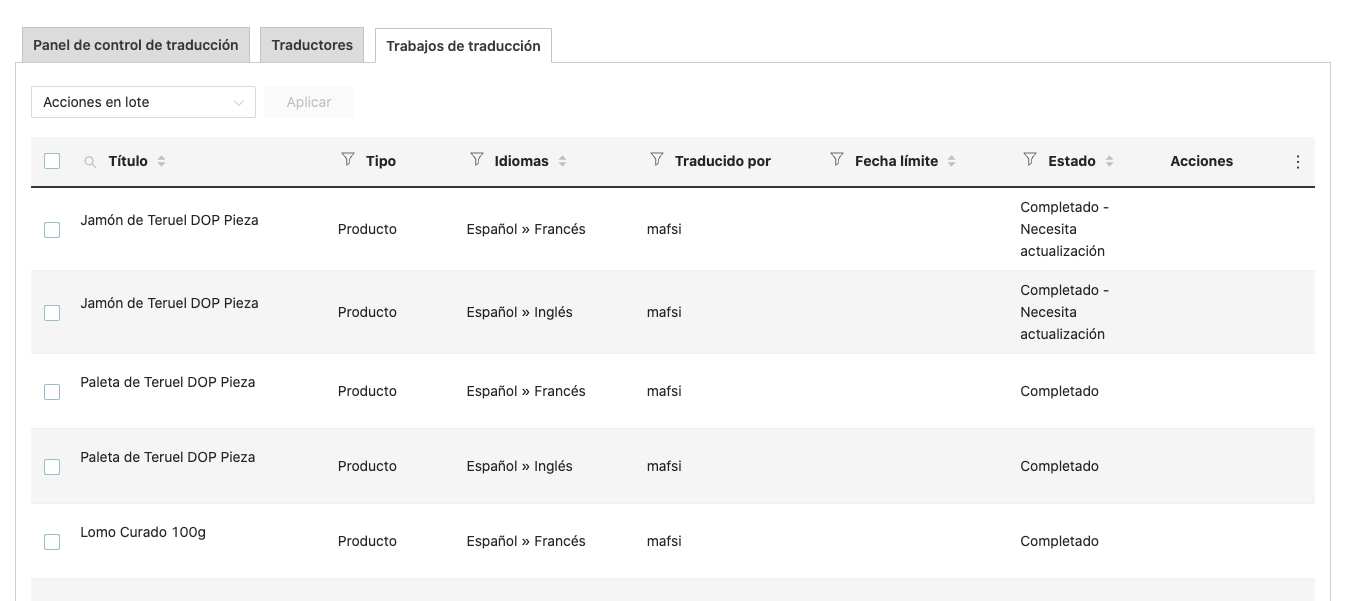The image size is (1345, 601).
Task: Switch to Panel de control de traducción tab
Action: point(136,45)
